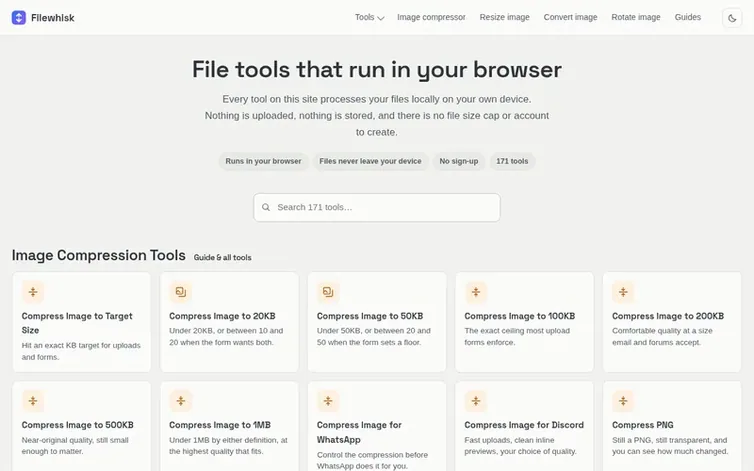The width and height of the screenshot is (754, 471).
Task: Go to Convert image page
Action: coord(570,17)
